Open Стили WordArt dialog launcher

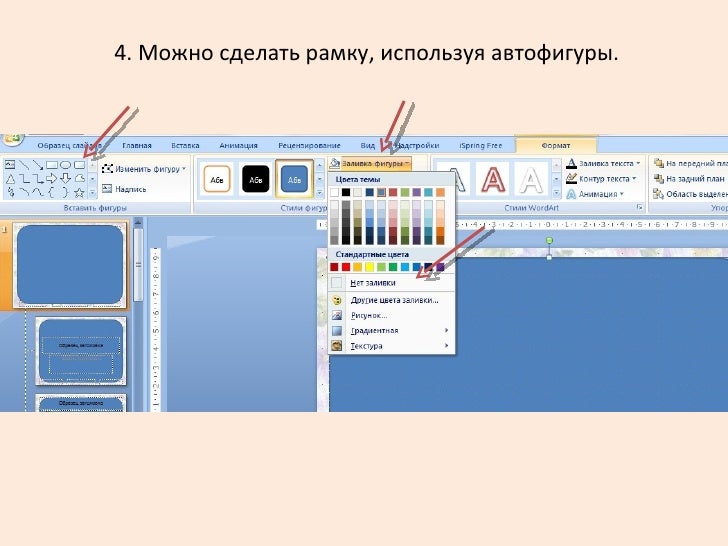point(640,208)
